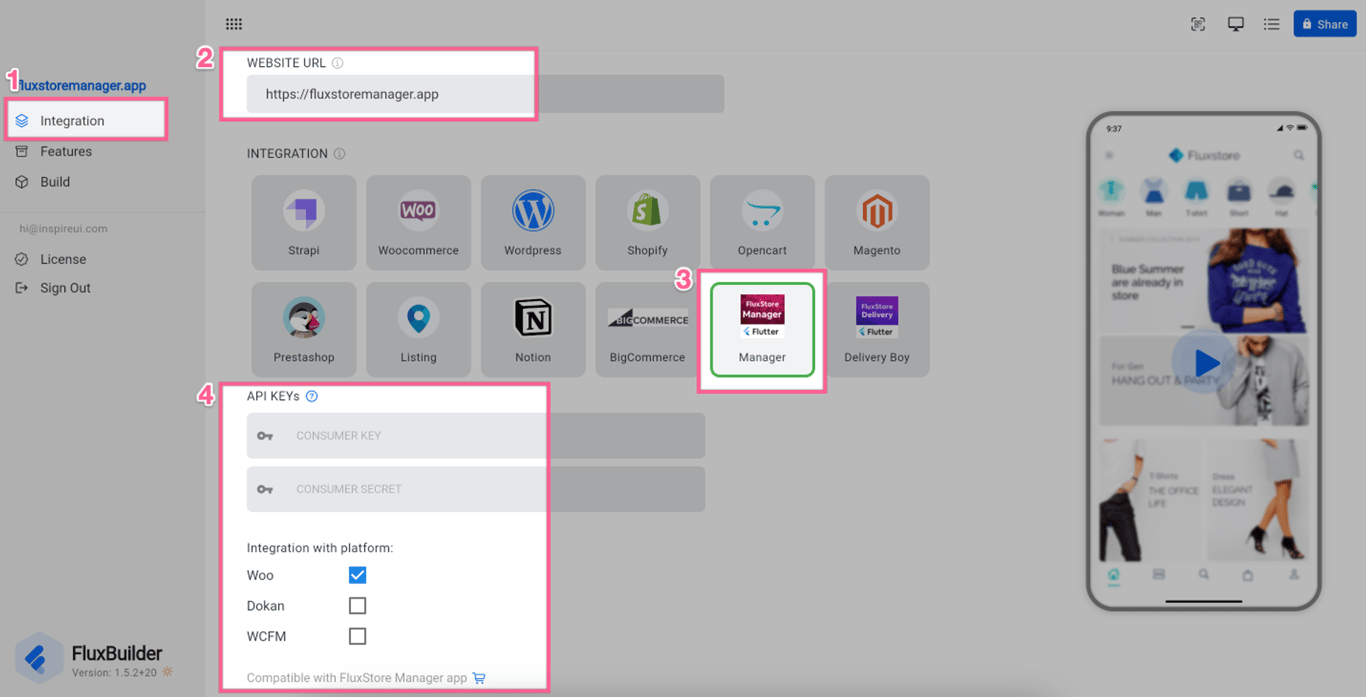Select the Prestashop integration tile
The image size is (1366, 697).
click(304, 330)
